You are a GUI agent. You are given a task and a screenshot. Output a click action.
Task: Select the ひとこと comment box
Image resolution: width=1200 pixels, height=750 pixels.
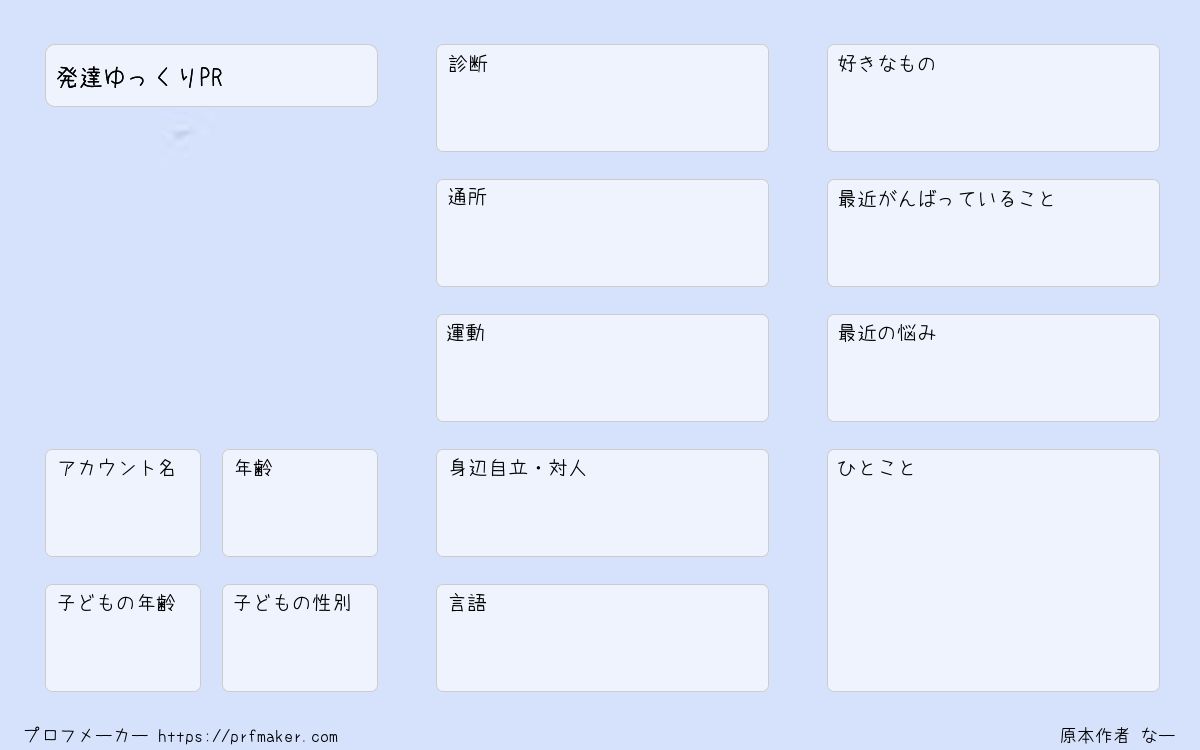point(993,570)
